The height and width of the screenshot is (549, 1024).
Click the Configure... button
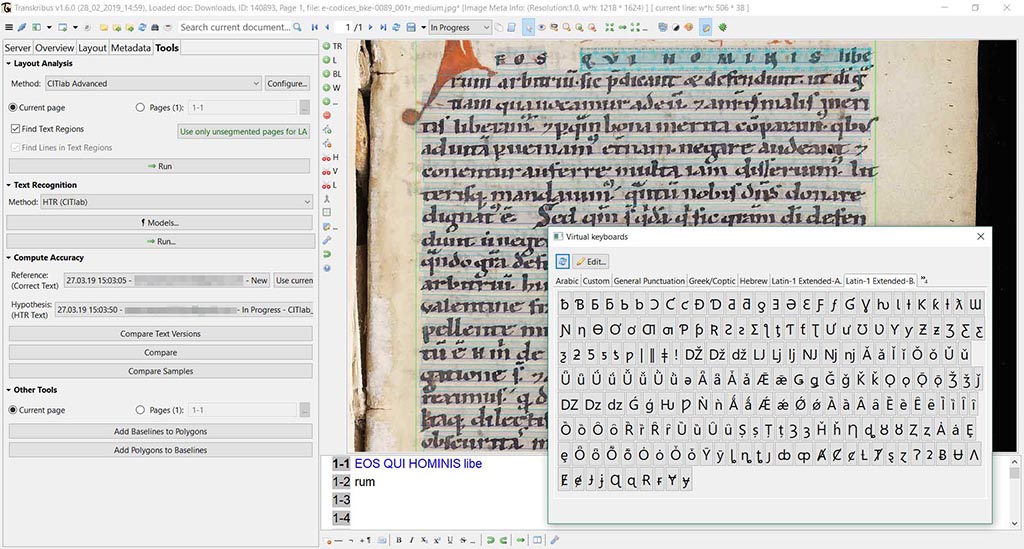pos(287,84)
